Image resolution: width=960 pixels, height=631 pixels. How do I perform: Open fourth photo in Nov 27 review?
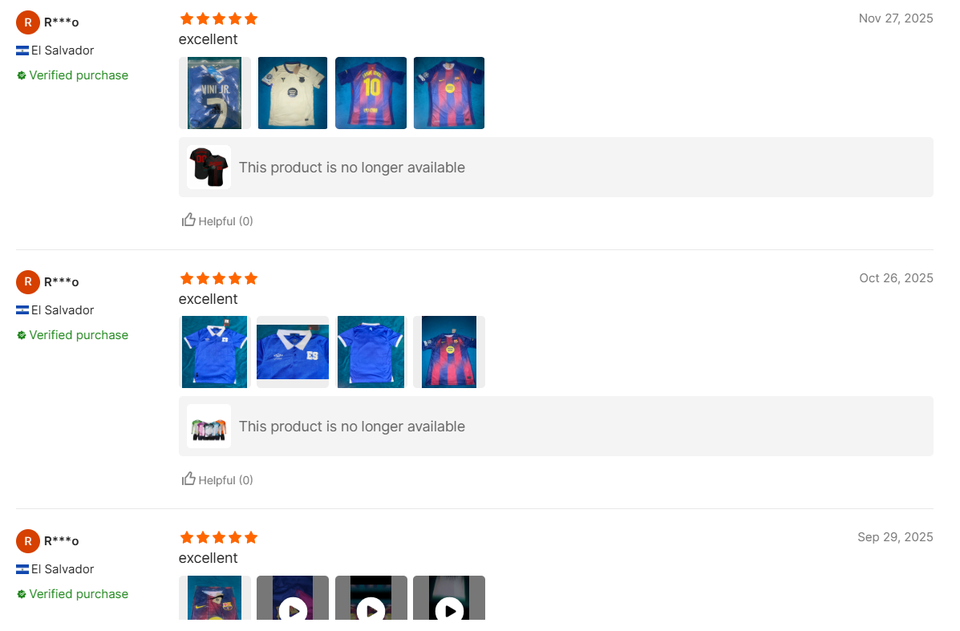click(x=449, y=93)
